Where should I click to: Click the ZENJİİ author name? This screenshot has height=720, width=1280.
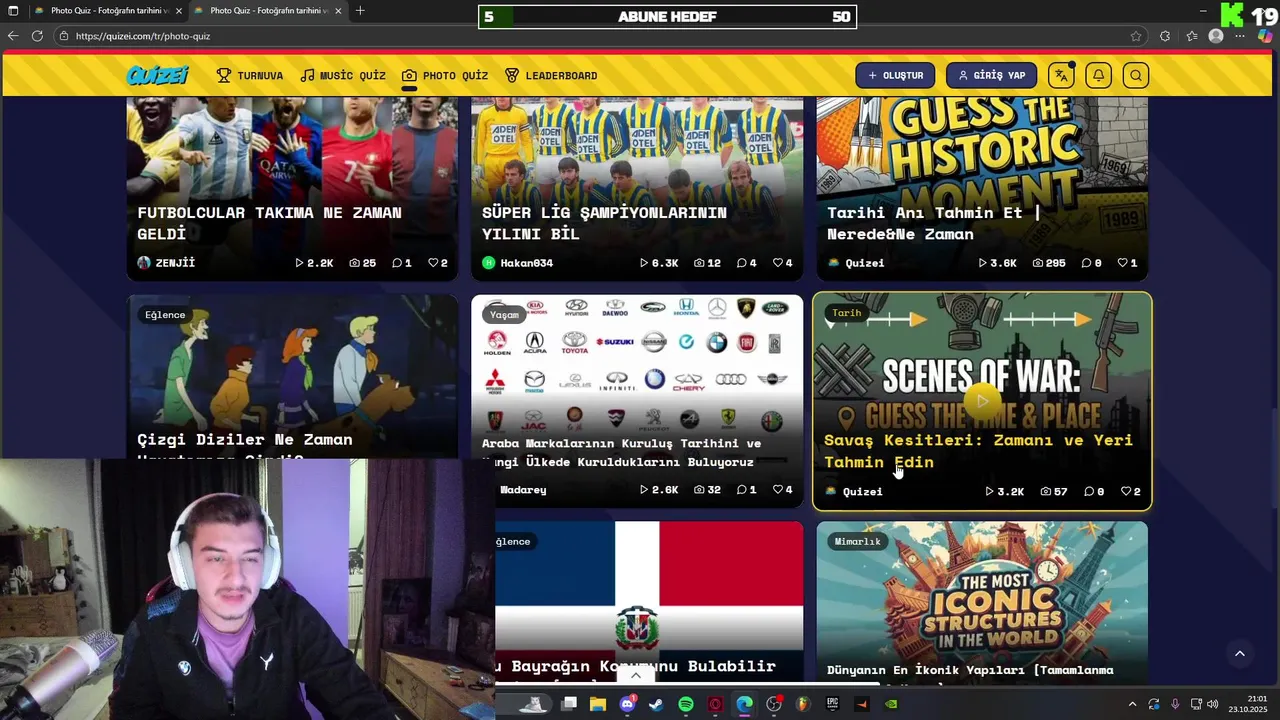[175, 263]
